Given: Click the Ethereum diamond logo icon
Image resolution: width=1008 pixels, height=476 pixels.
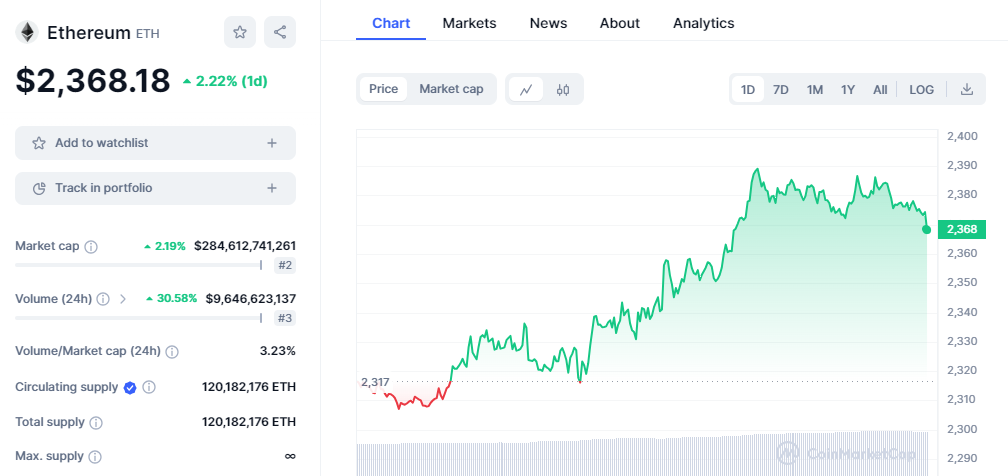Looking at the screenshot, I should 26,32.
